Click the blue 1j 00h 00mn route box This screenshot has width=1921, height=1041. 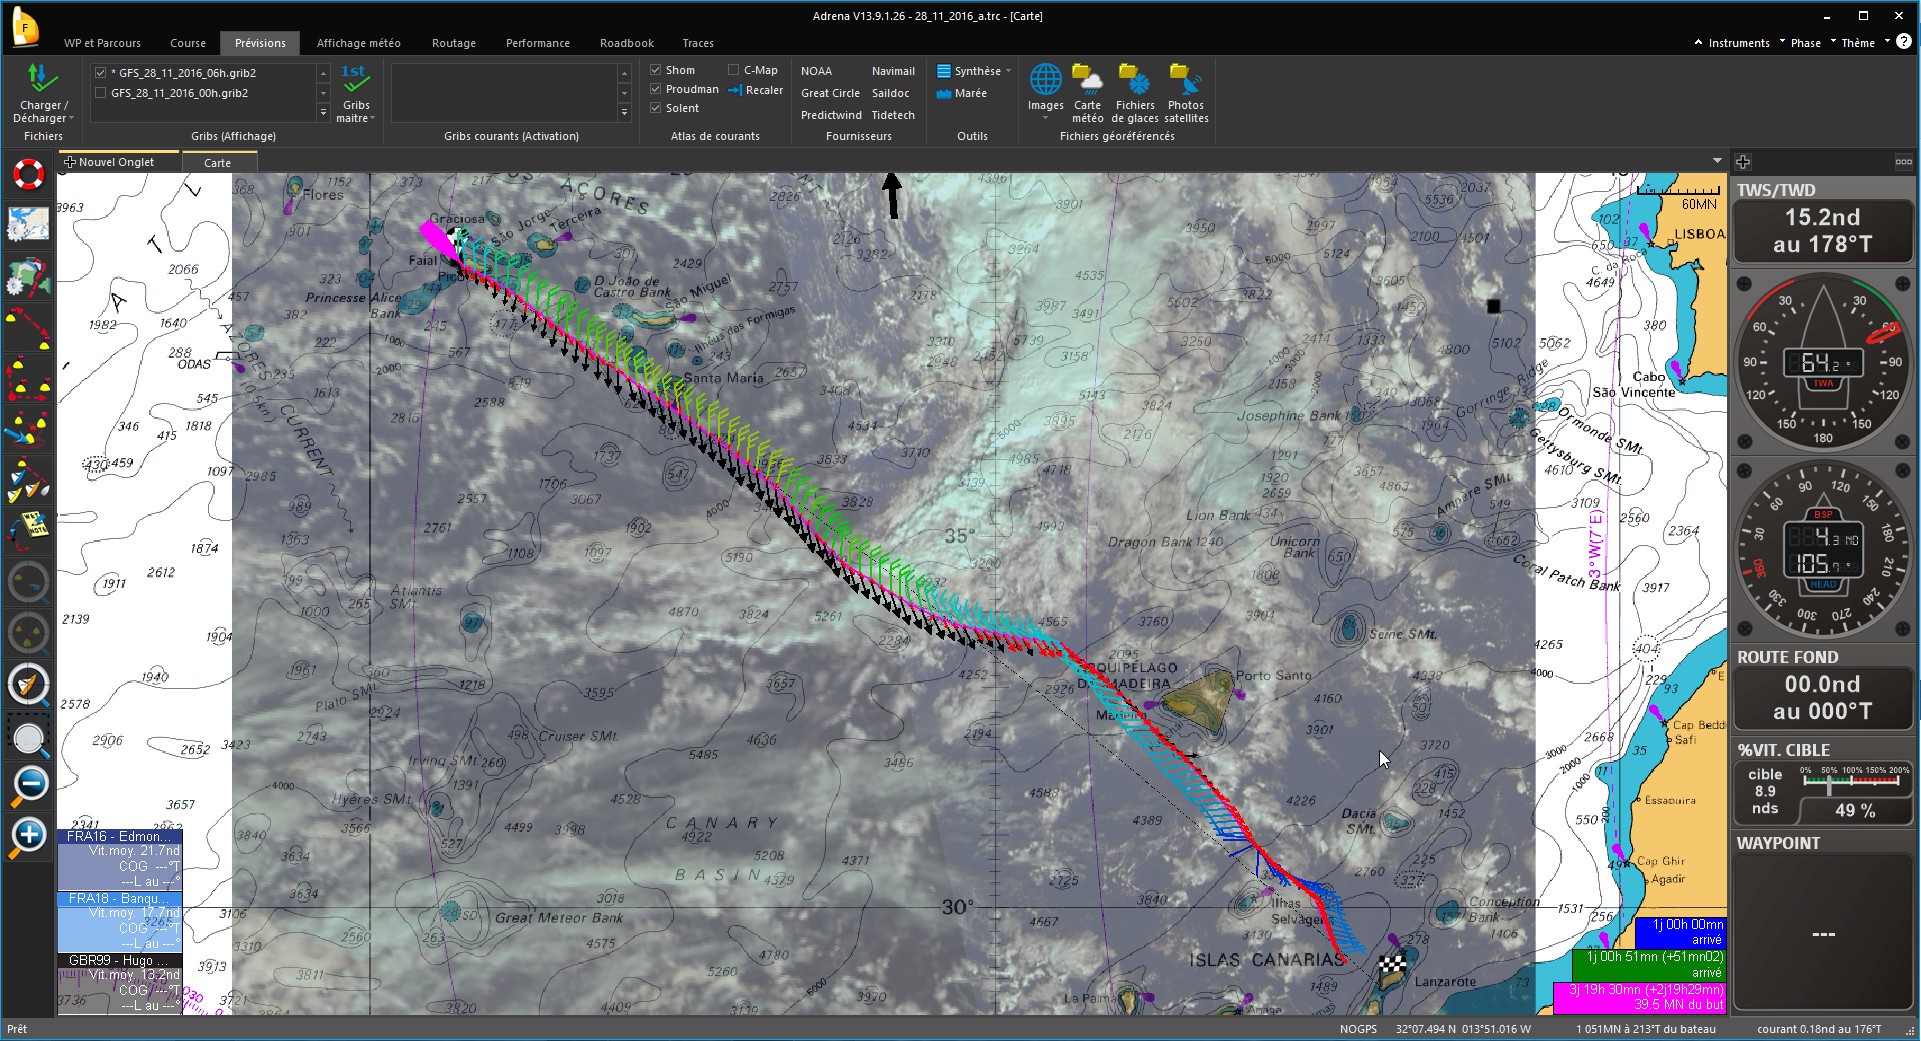point(1680,932)
